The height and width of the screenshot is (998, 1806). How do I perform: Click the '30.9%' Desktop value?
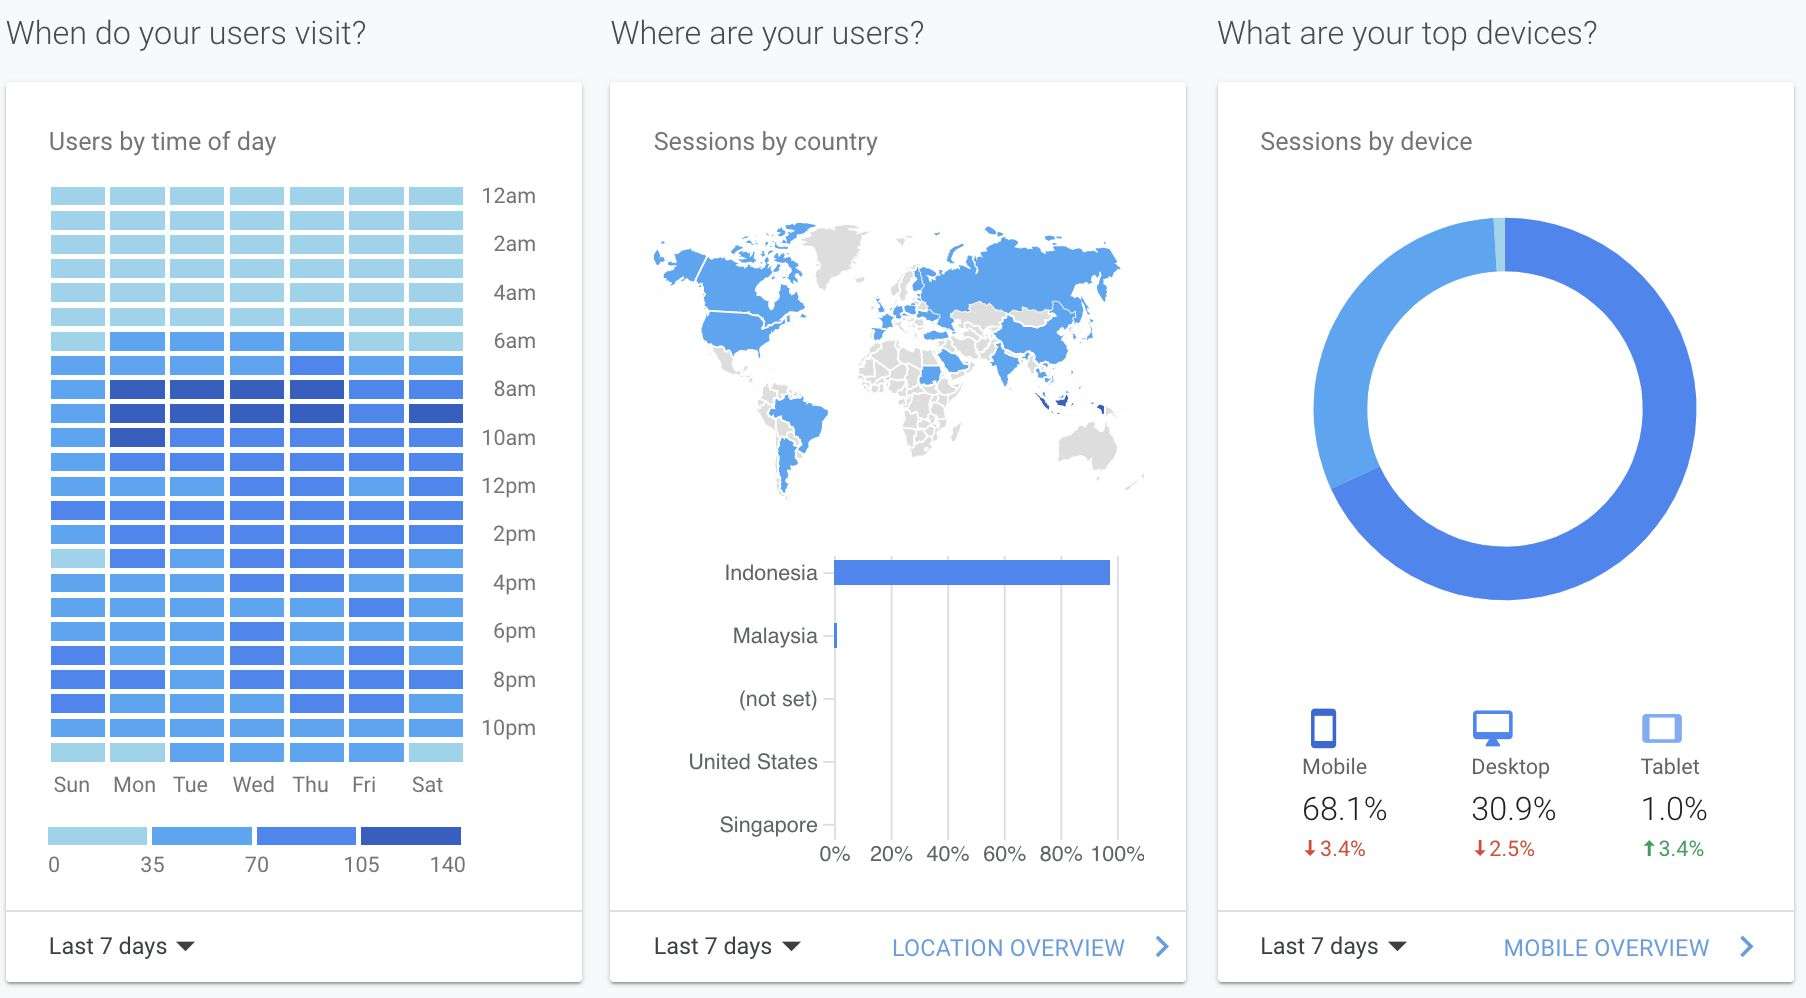[1513, 809]
